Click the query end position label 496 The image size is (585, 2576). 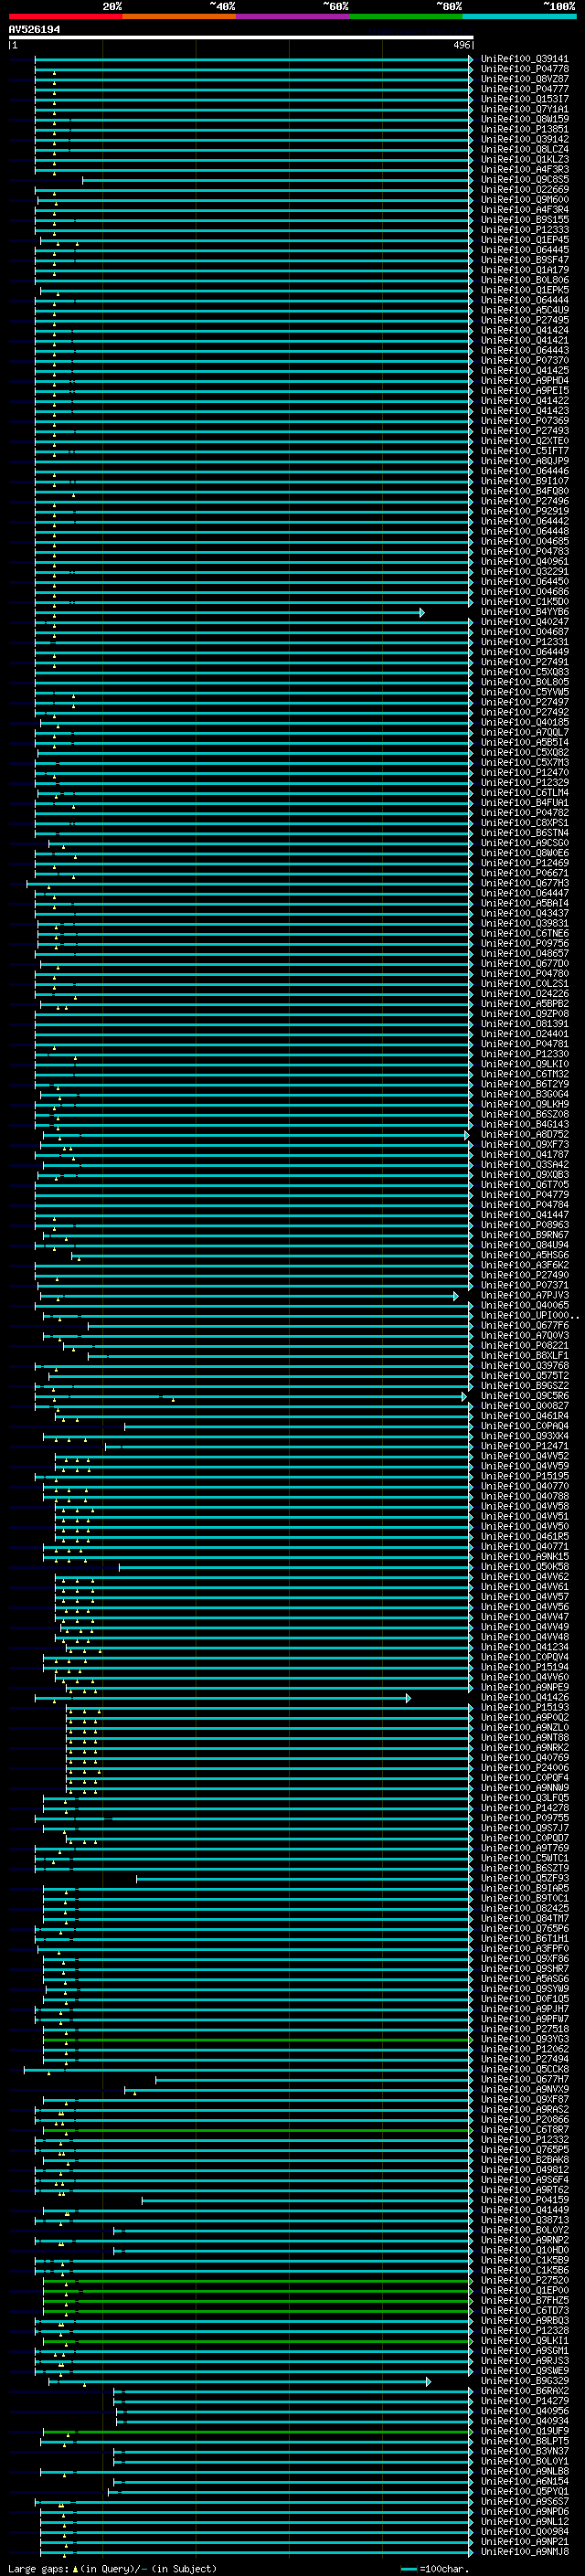point(461,45)
